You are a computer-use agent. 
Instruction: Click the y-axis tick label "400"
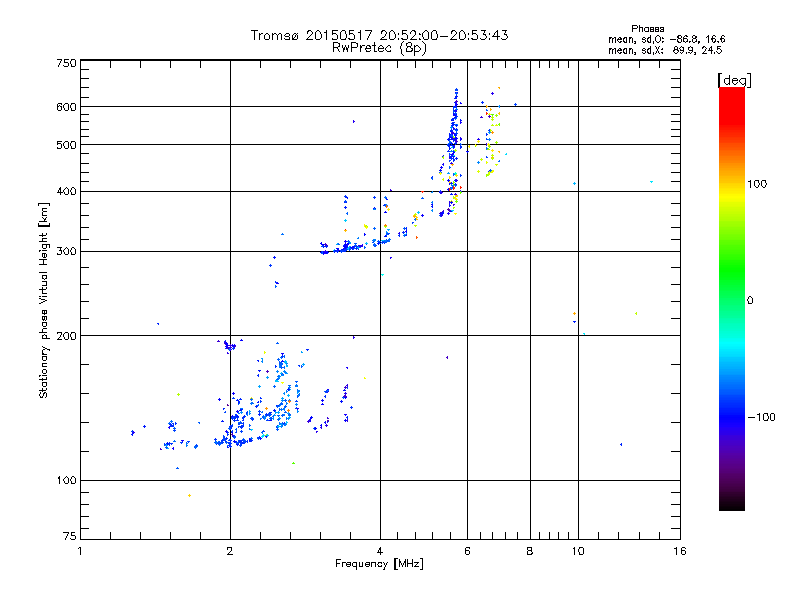click(x=66, y=192)
